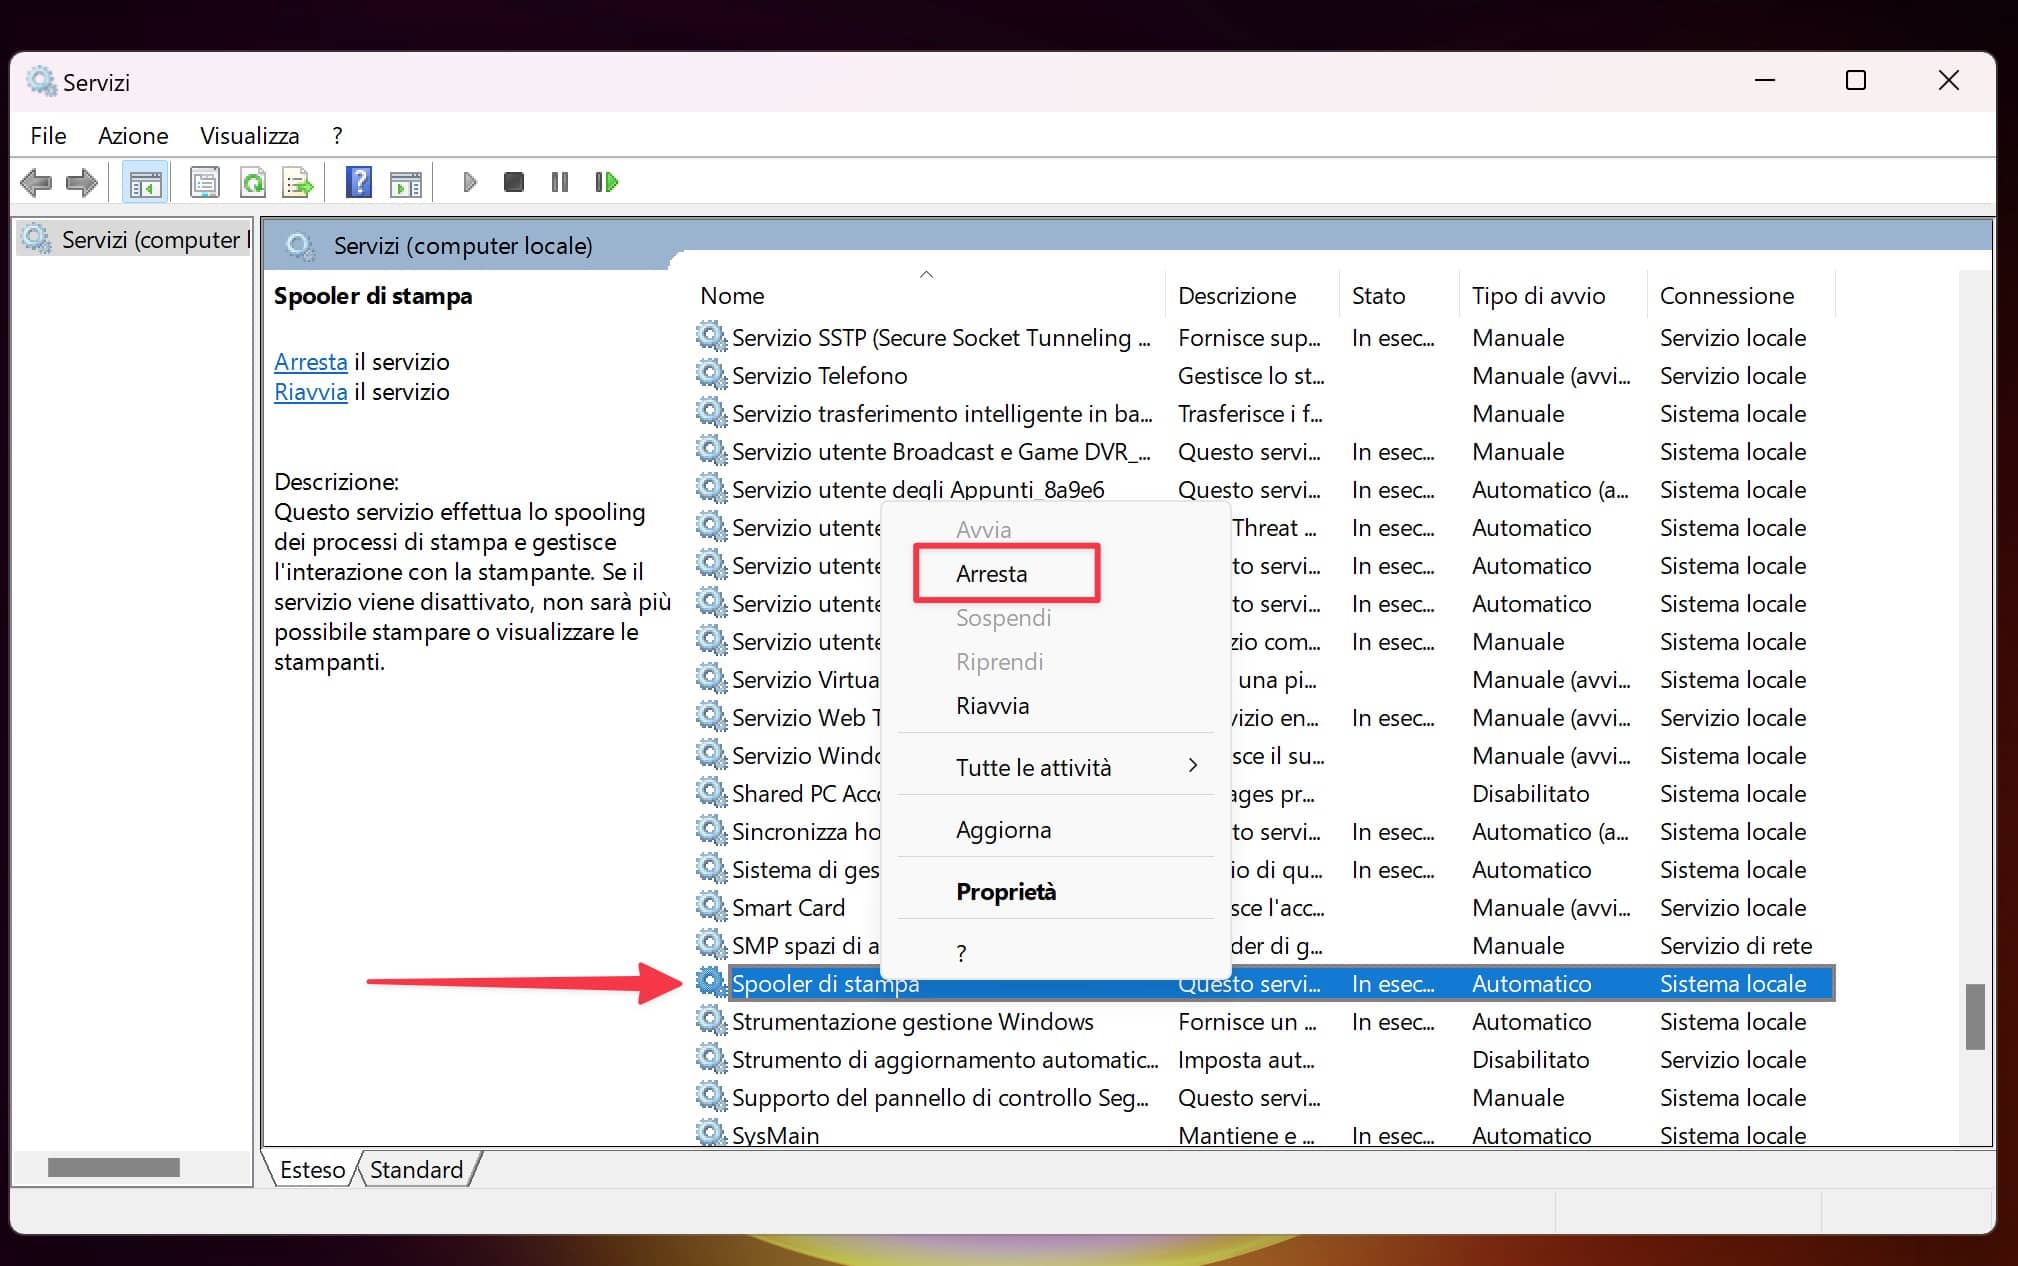The height and width of the screenshot is (1266, 2018).
Task: Click the vertical scrollbar thumb in services list
Action: pos(1974,1016)
